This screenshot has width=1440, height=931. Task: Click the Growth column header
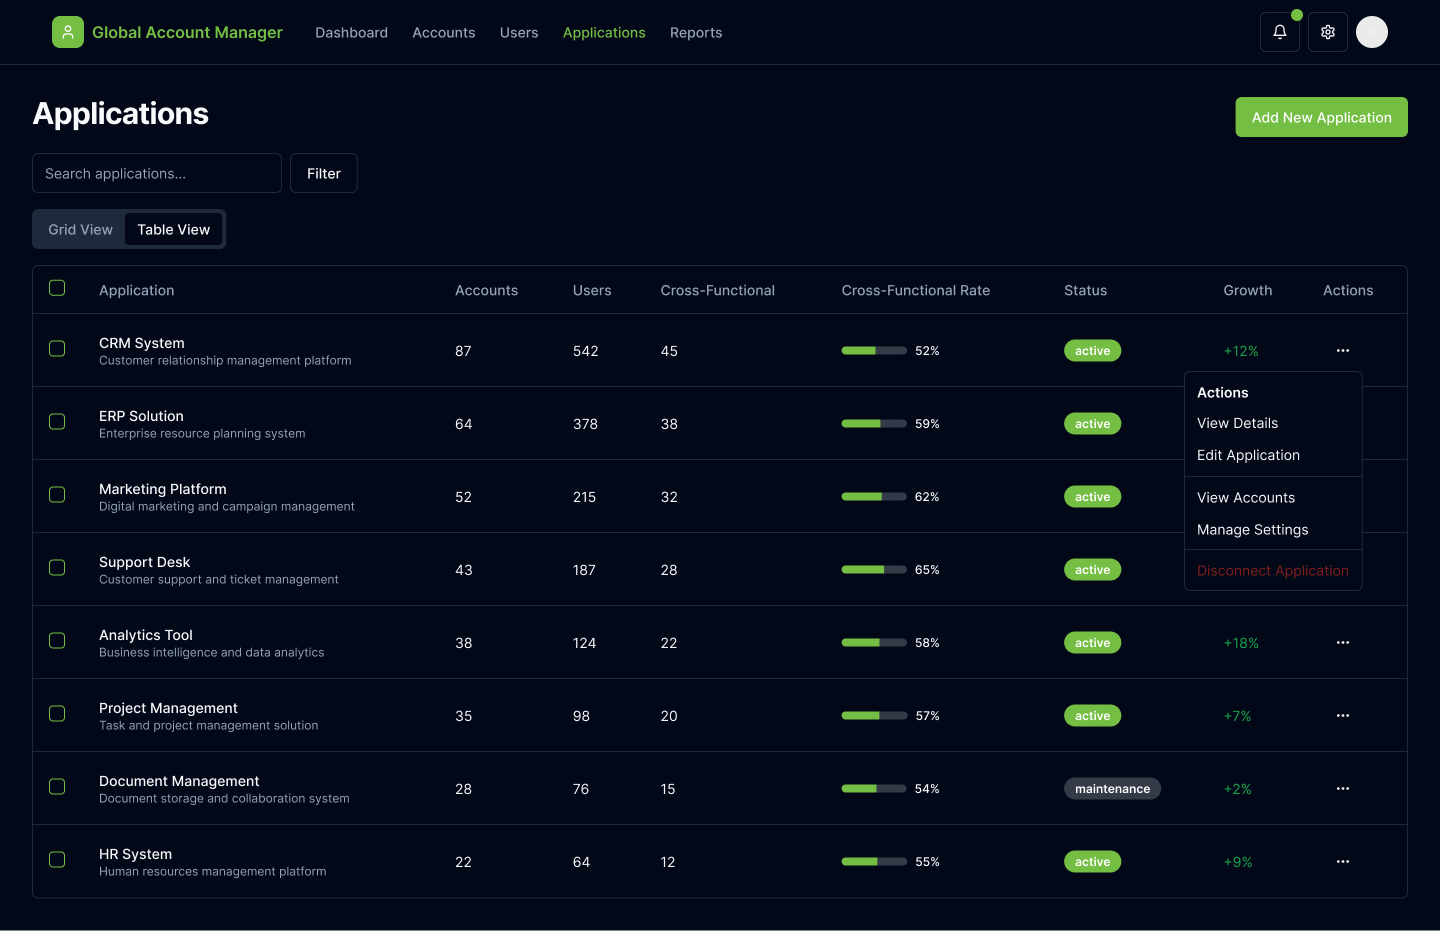[x=1248, y=290]
